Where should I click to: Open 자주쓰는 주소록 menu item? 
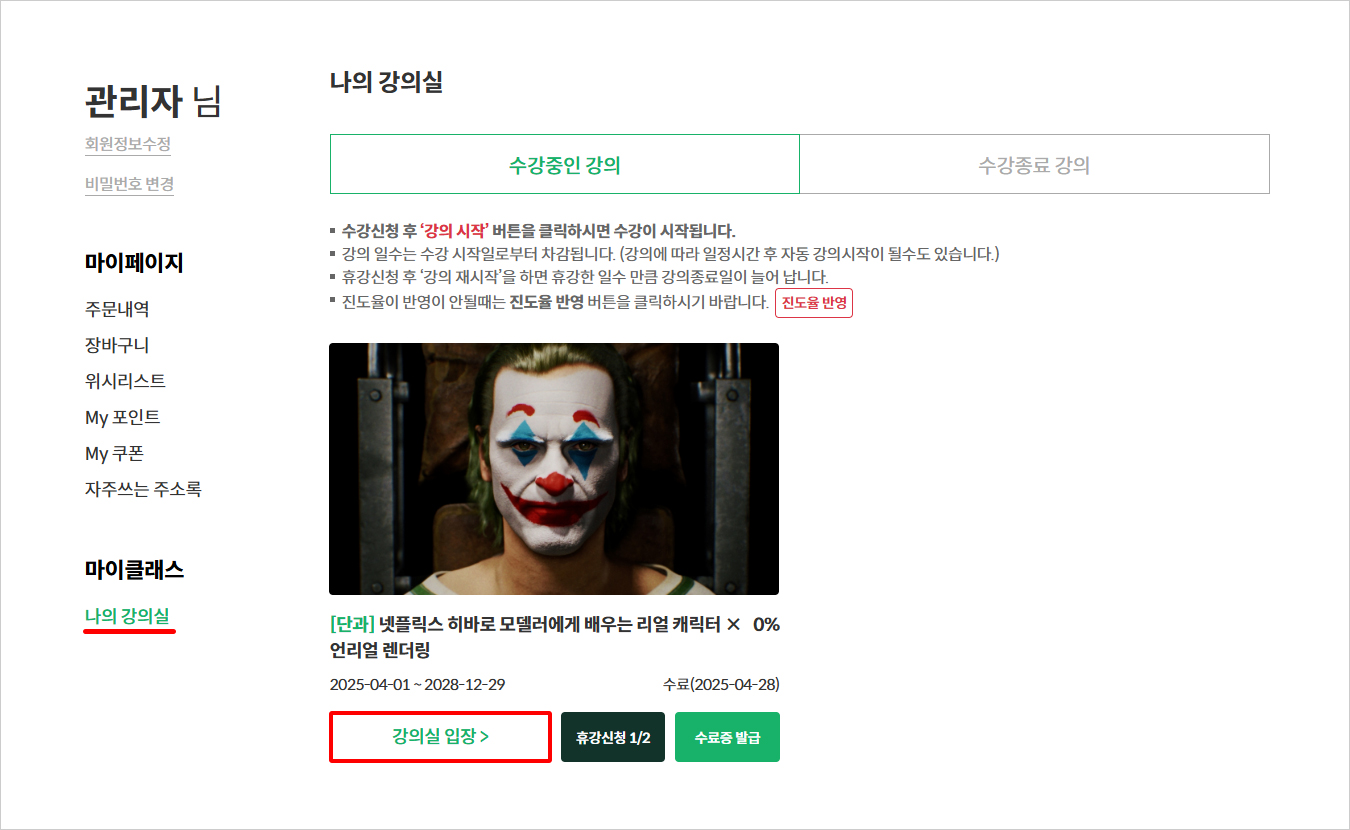pyautogui.click(x=143, y=489)
